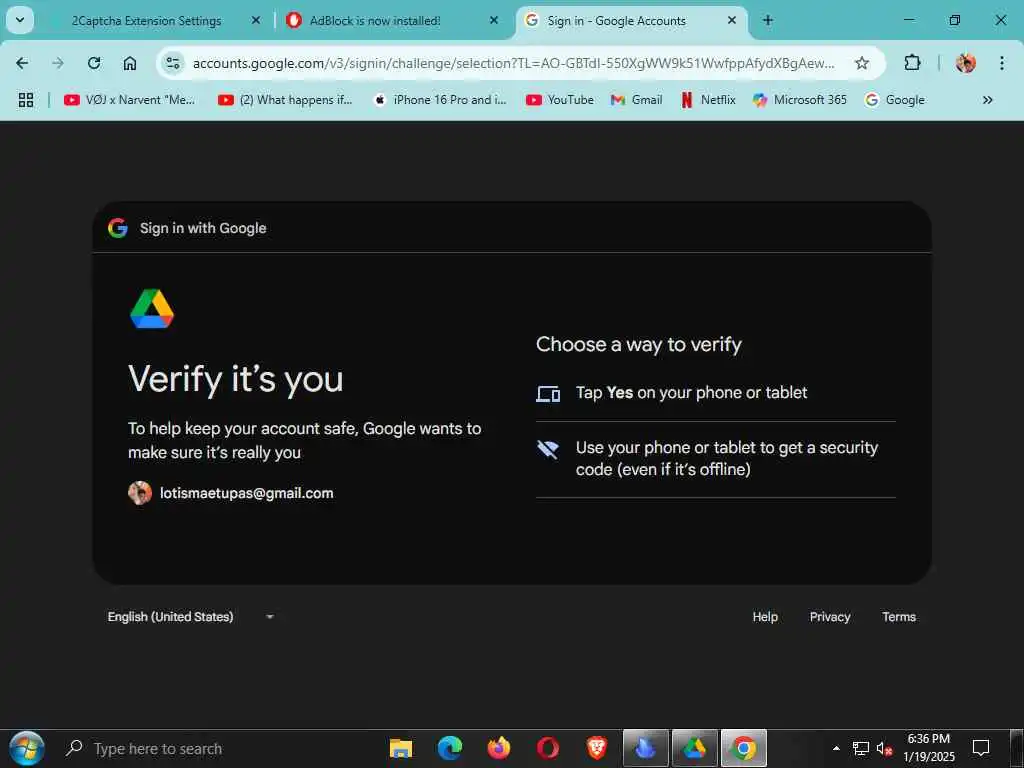Image resolution: width=1024 pixels, height=768 pixels.
Task: Launch Brave browser from taskbar
Action: (x=596, y=748)
